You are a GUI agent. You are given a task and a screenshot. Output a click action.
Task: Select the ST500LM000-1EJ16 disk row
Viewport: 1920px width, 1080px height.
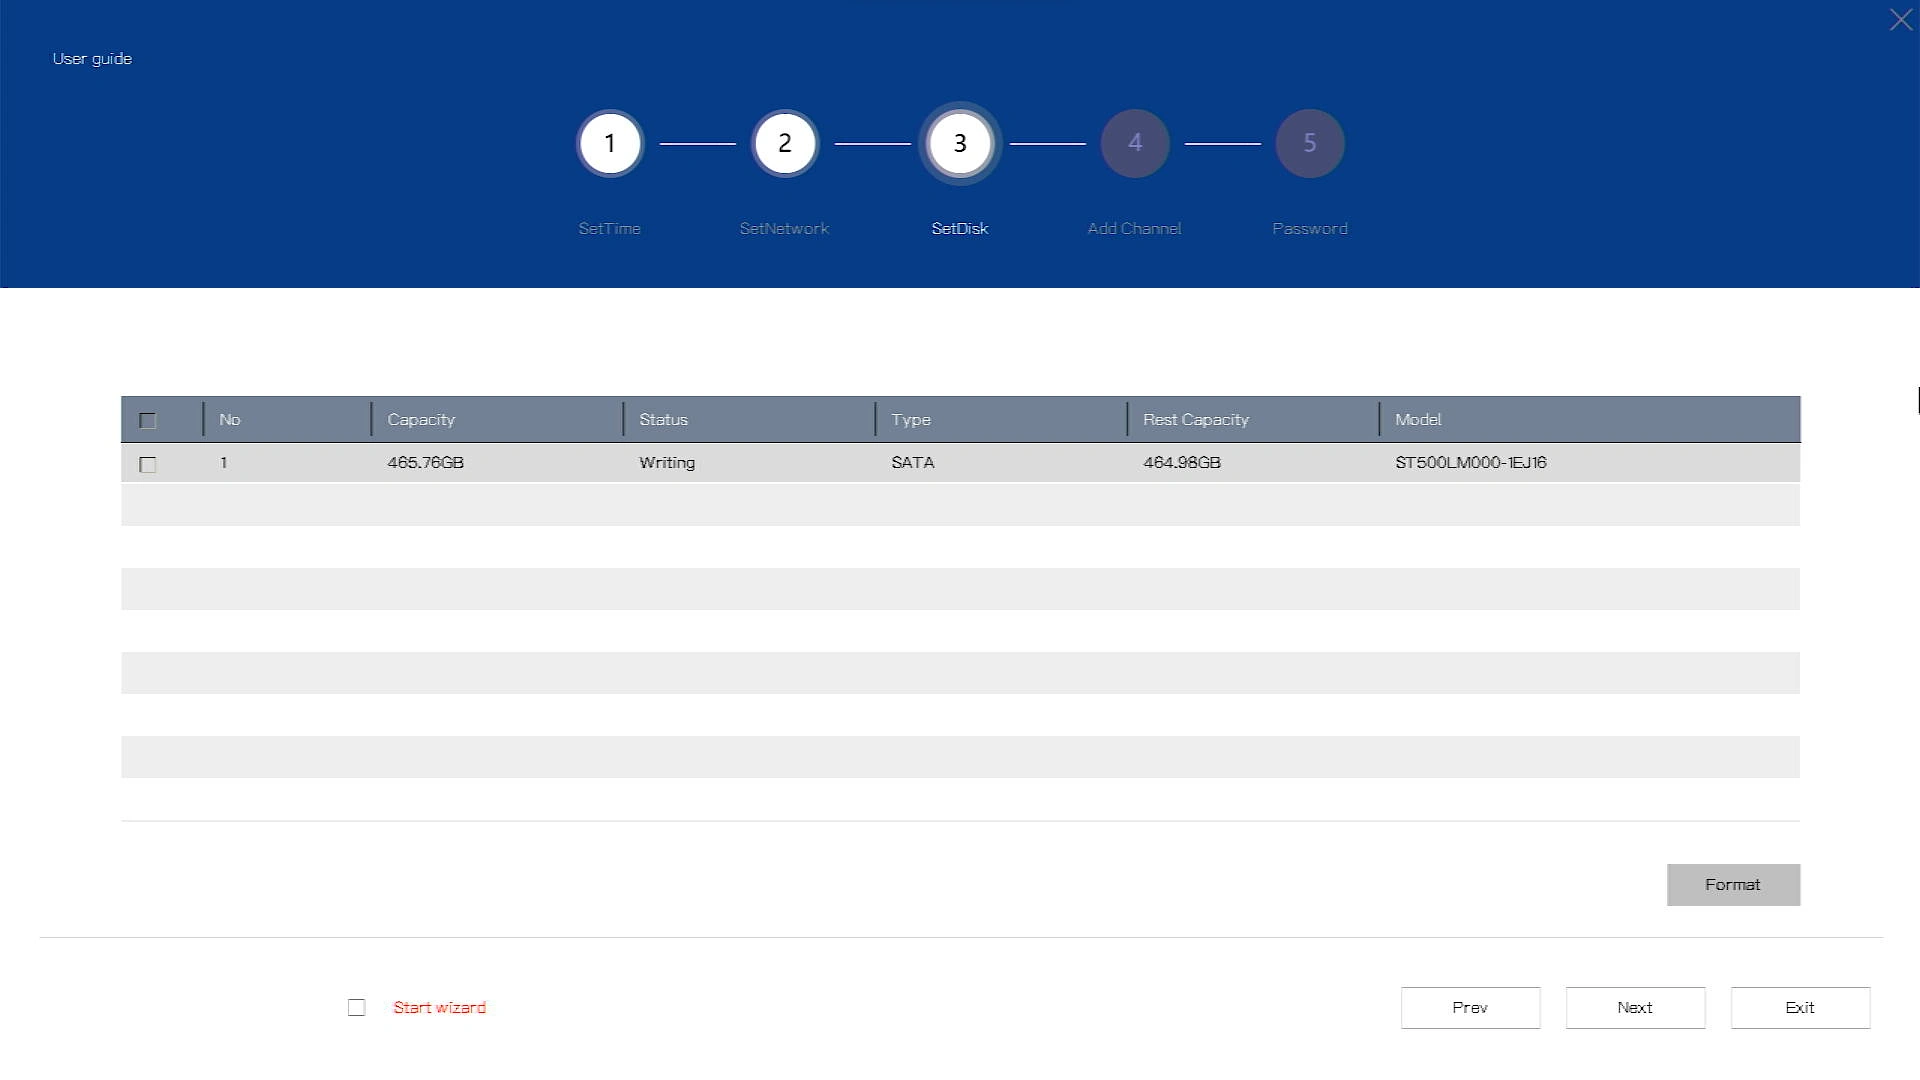pyautogui.click(x=1470, y=463)
